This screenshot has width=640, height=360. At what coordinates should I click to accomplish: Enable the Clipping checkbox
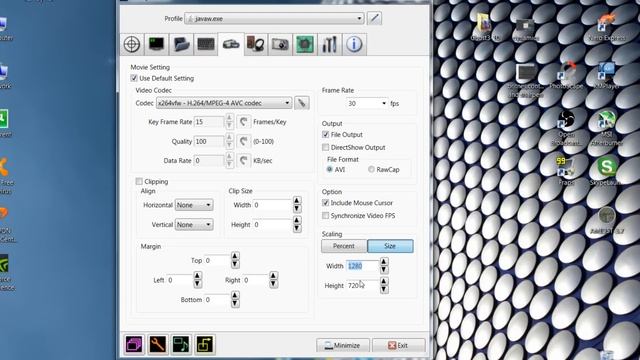[139, 181]
